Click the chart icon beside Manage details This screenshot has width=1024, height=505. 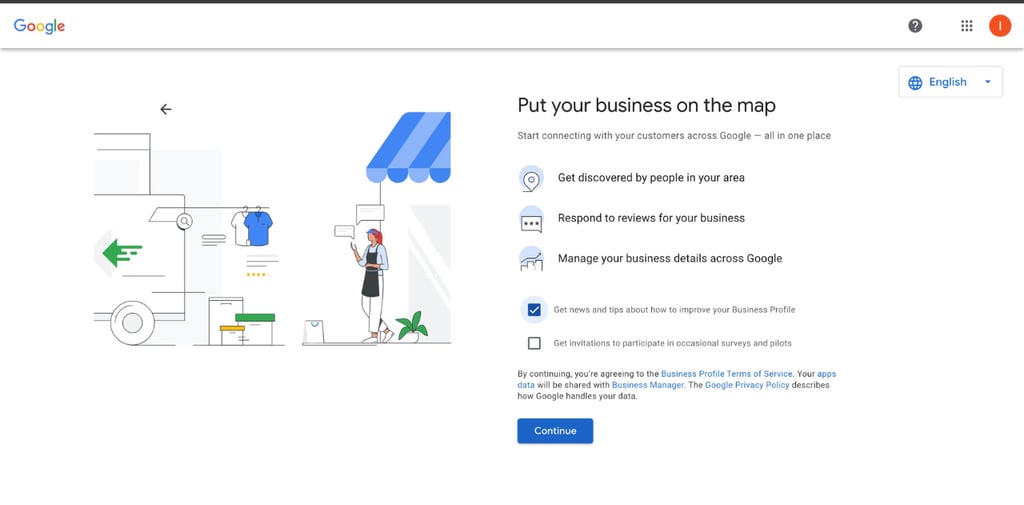[532, 259]
